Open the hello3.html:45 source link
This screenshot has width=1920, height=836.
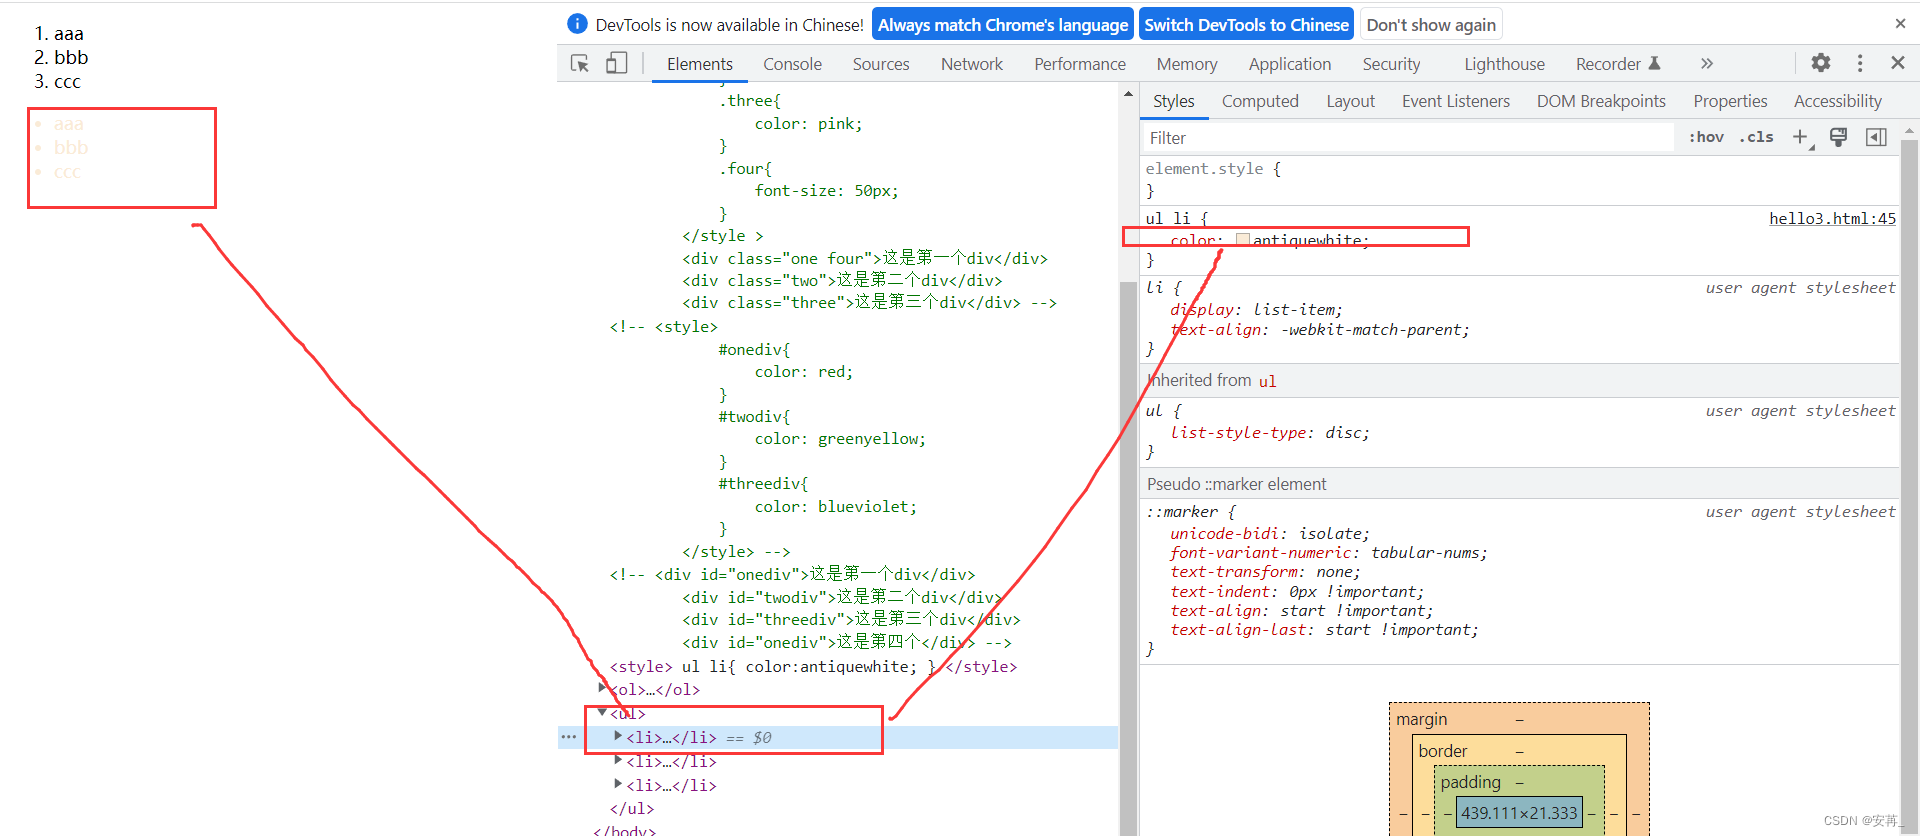(1832, 218)
